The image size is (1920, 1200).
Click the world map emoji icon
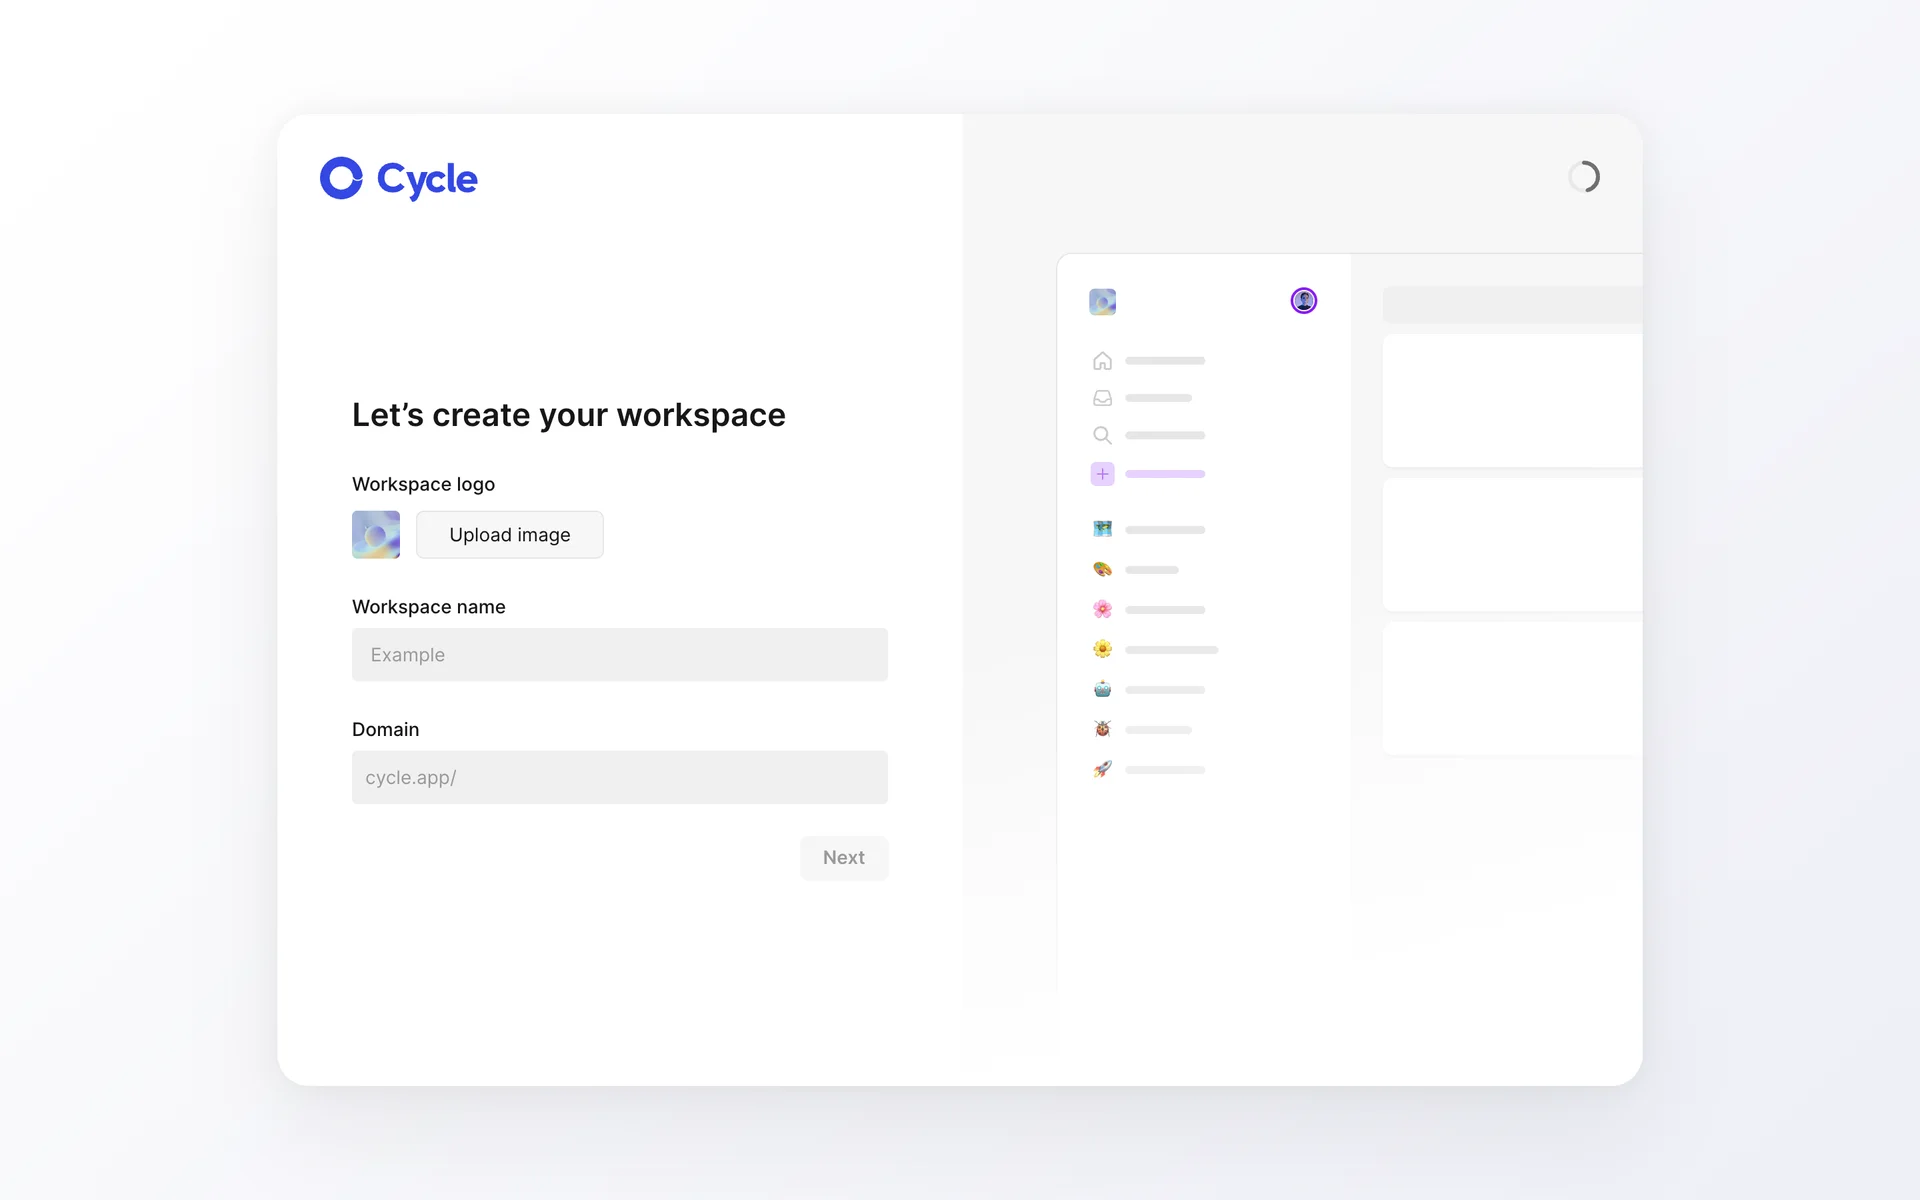pyautogui.click(x=1102, y=529)
